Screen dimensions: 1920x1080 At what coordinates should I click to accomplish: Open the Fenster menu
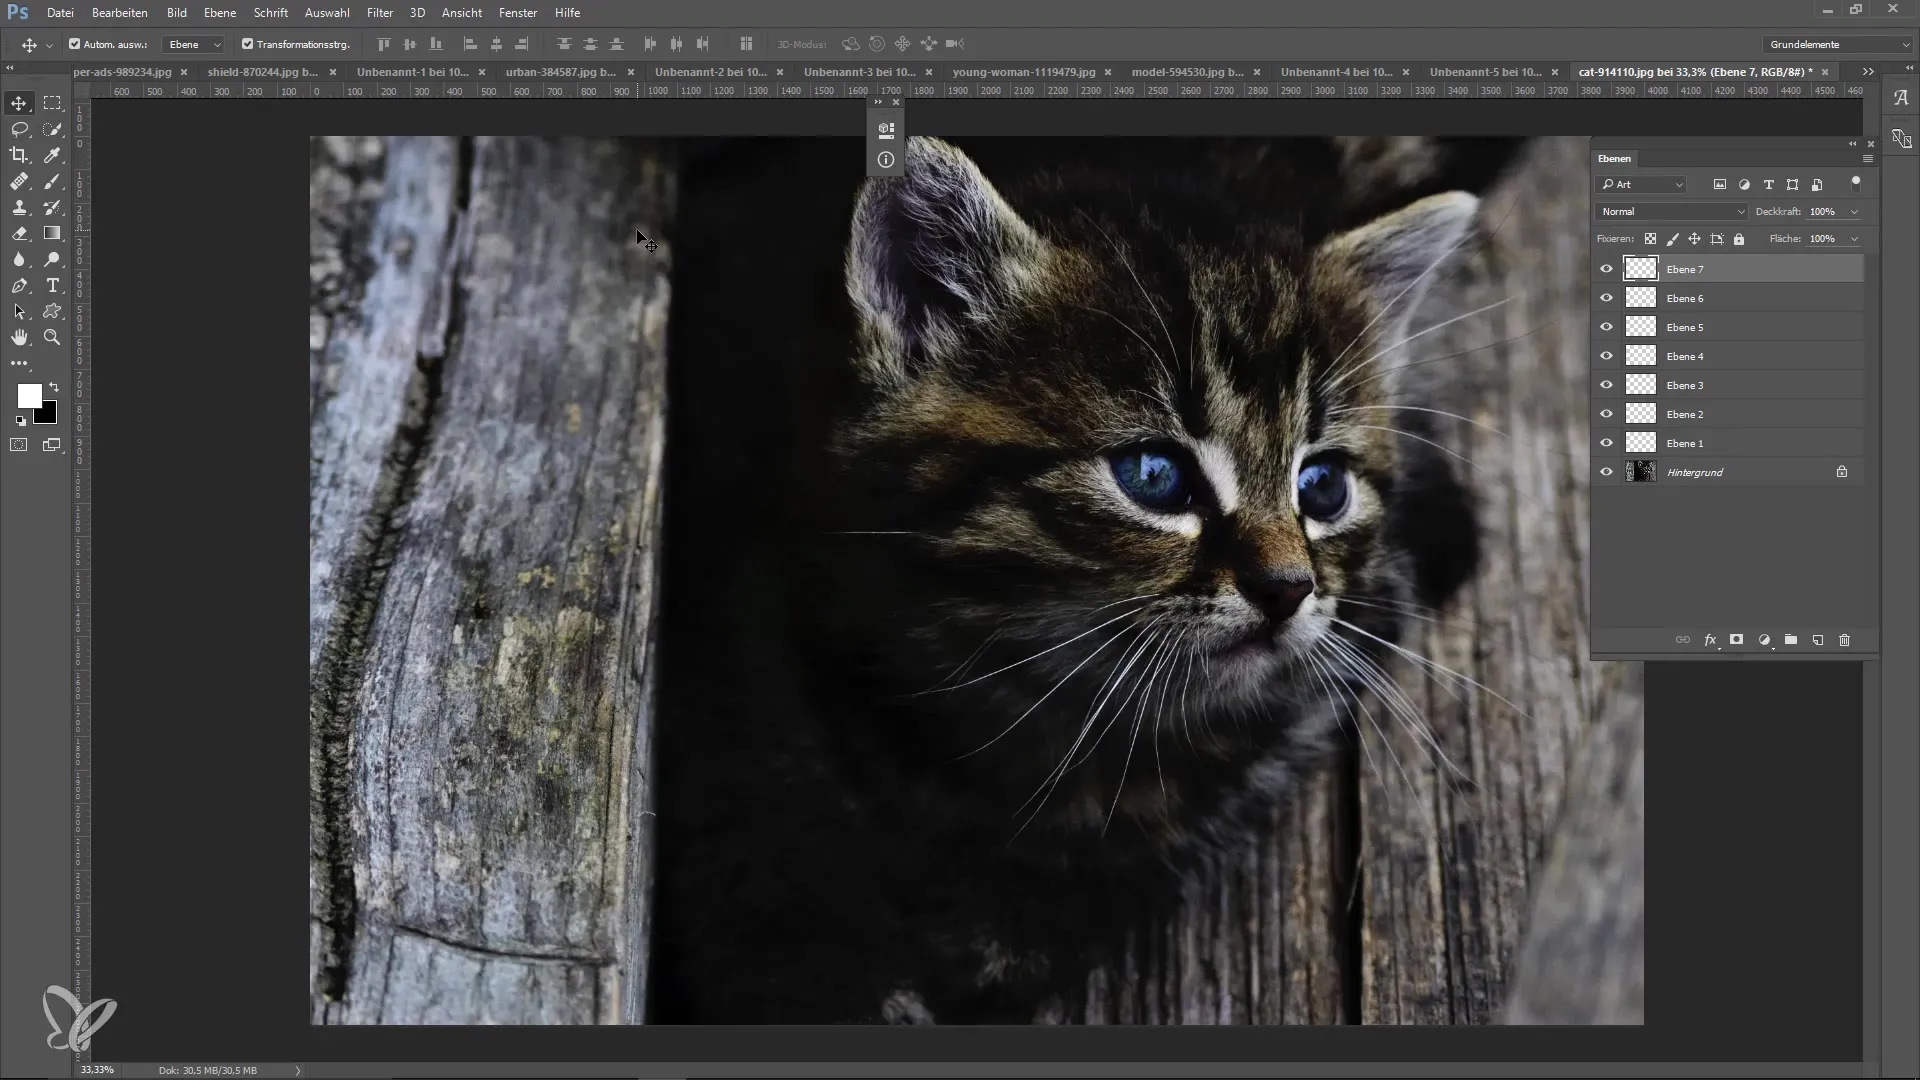tap(518, 13)
